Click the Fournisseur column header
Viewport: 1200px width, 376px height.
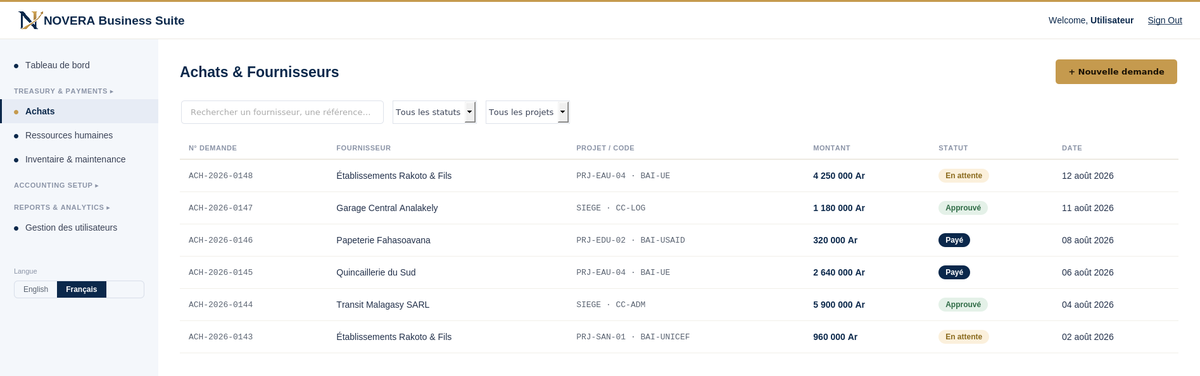pyautogui.click(x=363, y=148)
